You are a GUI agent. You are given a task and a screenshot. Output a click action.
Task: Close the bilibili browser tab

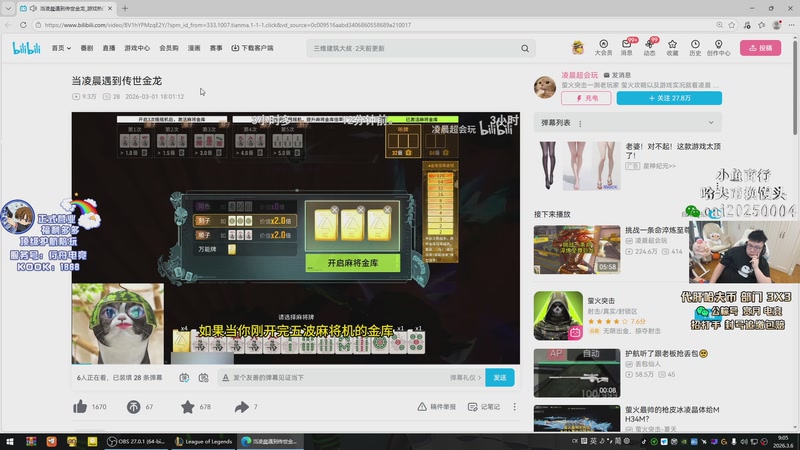[x=110, y=8]
